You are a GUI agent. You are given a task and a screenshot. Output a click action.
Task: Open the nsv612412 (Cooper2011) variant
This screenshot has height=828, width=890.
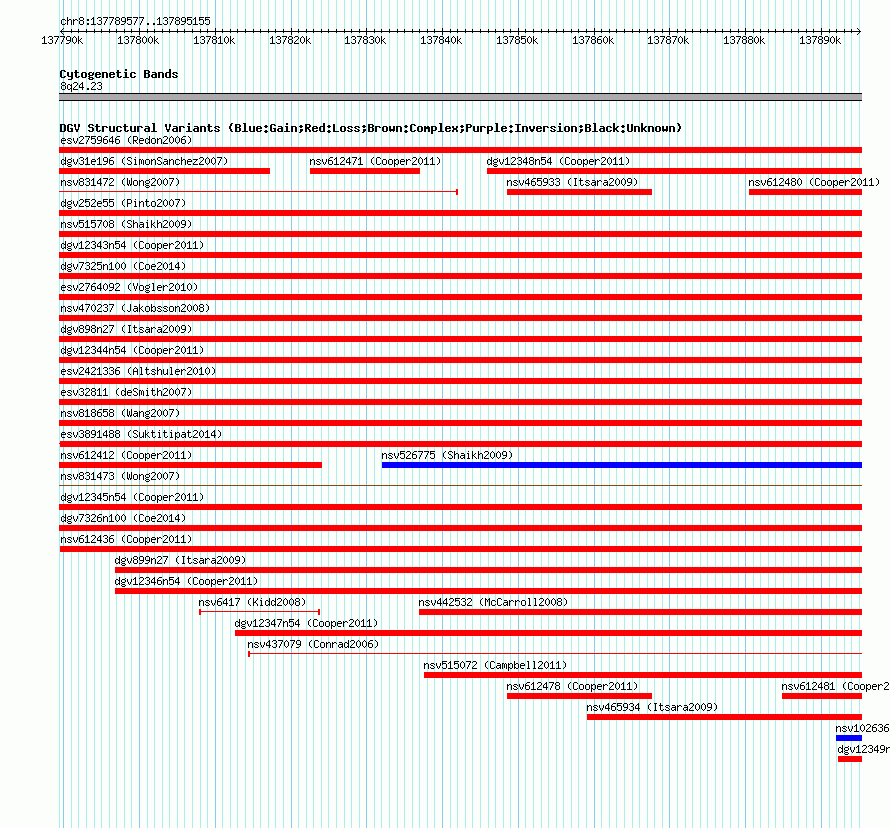pyautogui.click(x=126, y=455)
